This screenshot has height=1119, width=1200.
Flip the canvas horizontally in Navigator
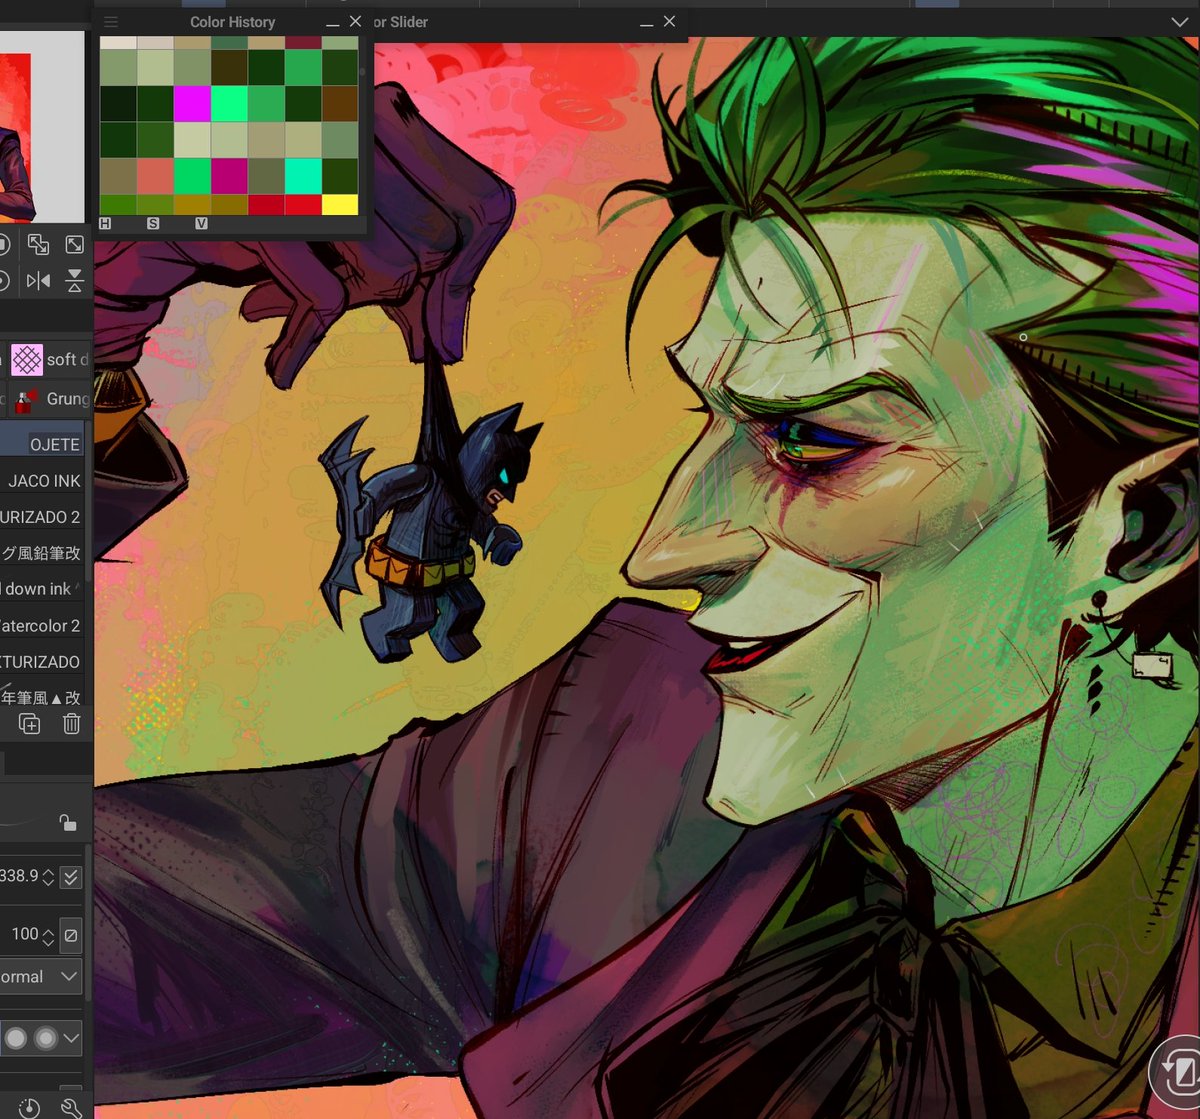(x=38, y=281)
